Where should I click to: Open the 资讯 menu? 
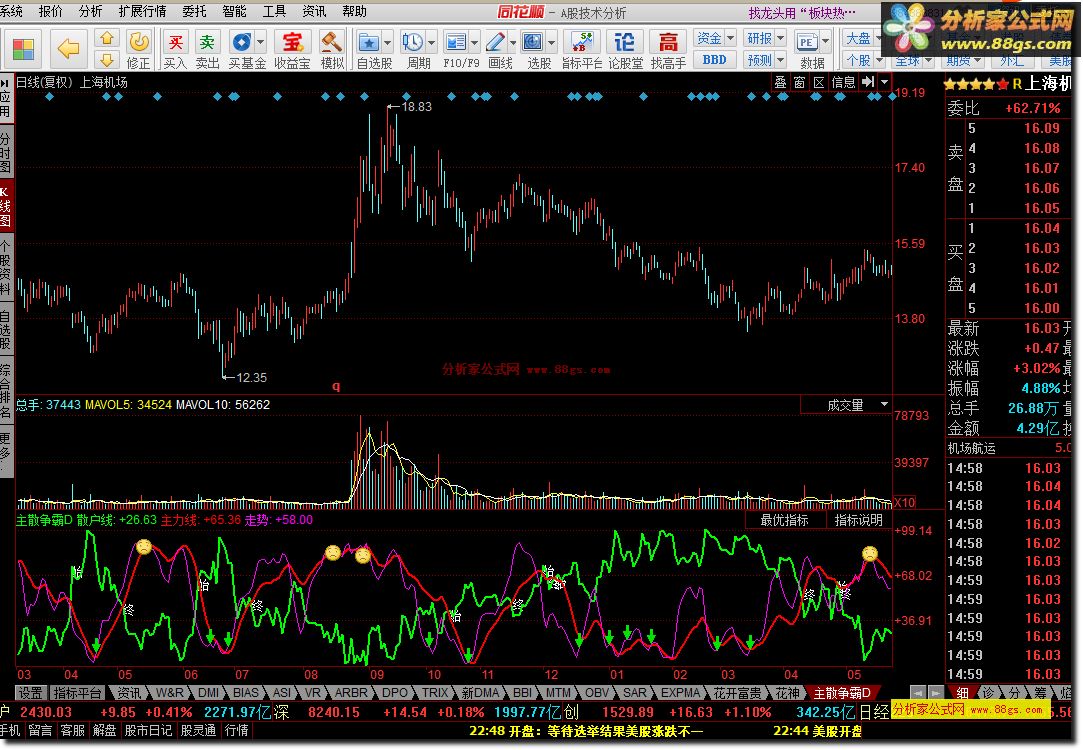[314, 11]
